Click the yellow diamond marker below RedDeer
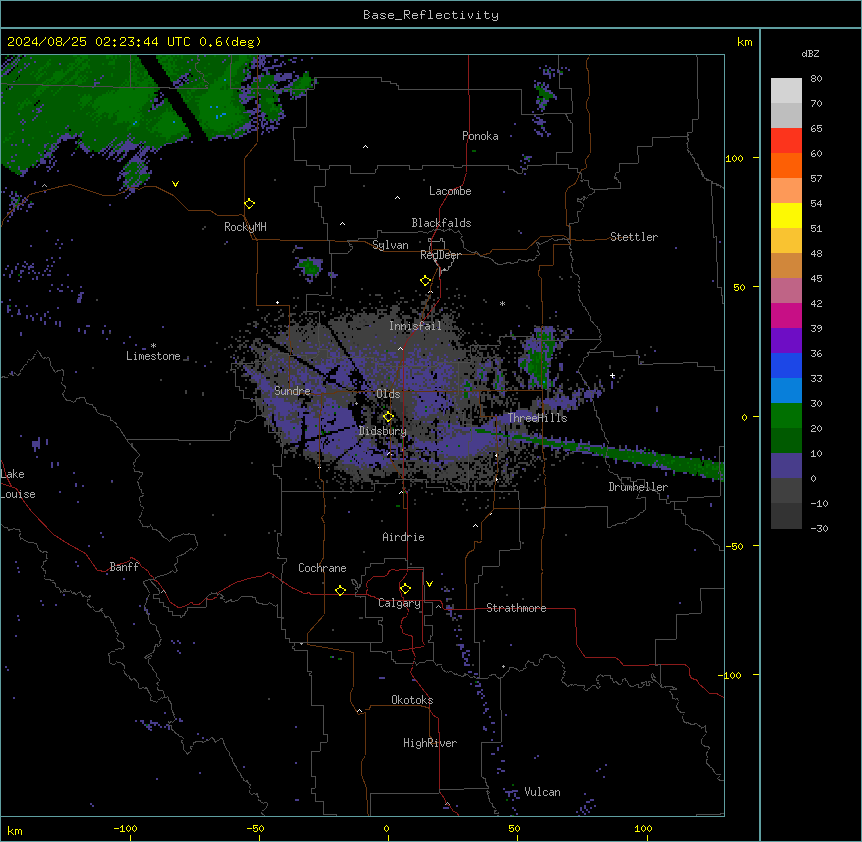862x842 pixels. 425,281
